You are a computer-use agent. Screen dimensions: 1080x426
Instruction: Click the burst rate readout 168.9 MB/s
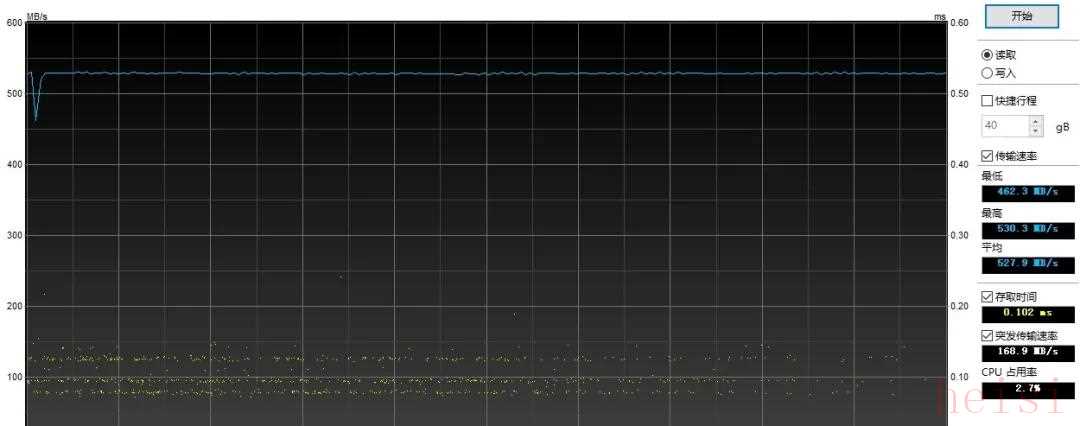click(x=1028, y=352)
